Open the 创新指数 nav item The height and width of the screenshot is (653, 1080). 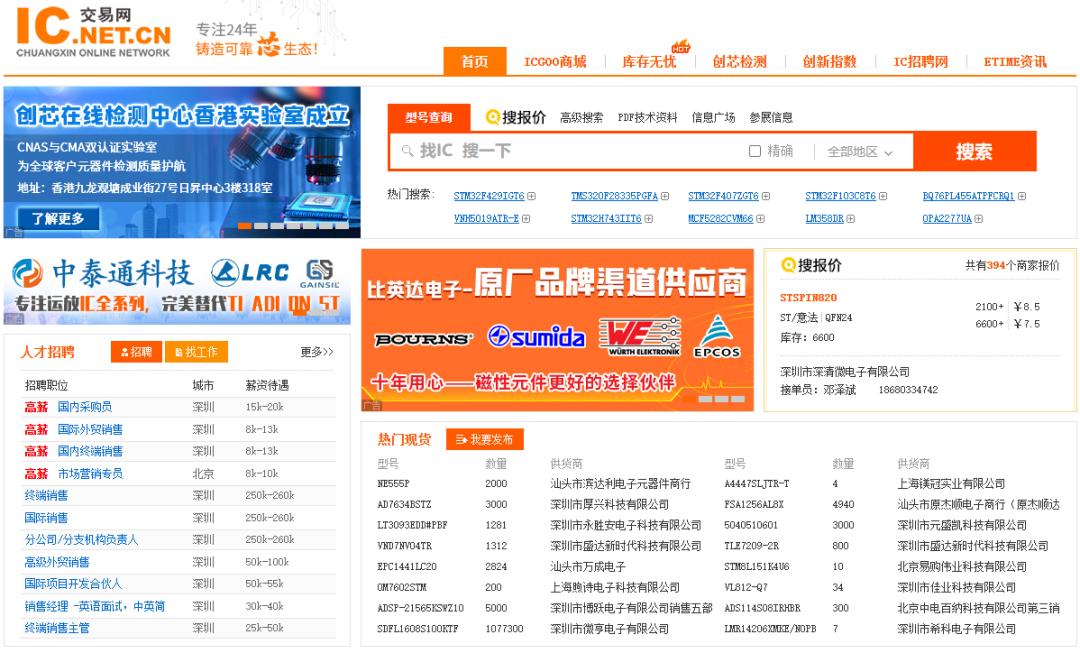click(829, 62)
